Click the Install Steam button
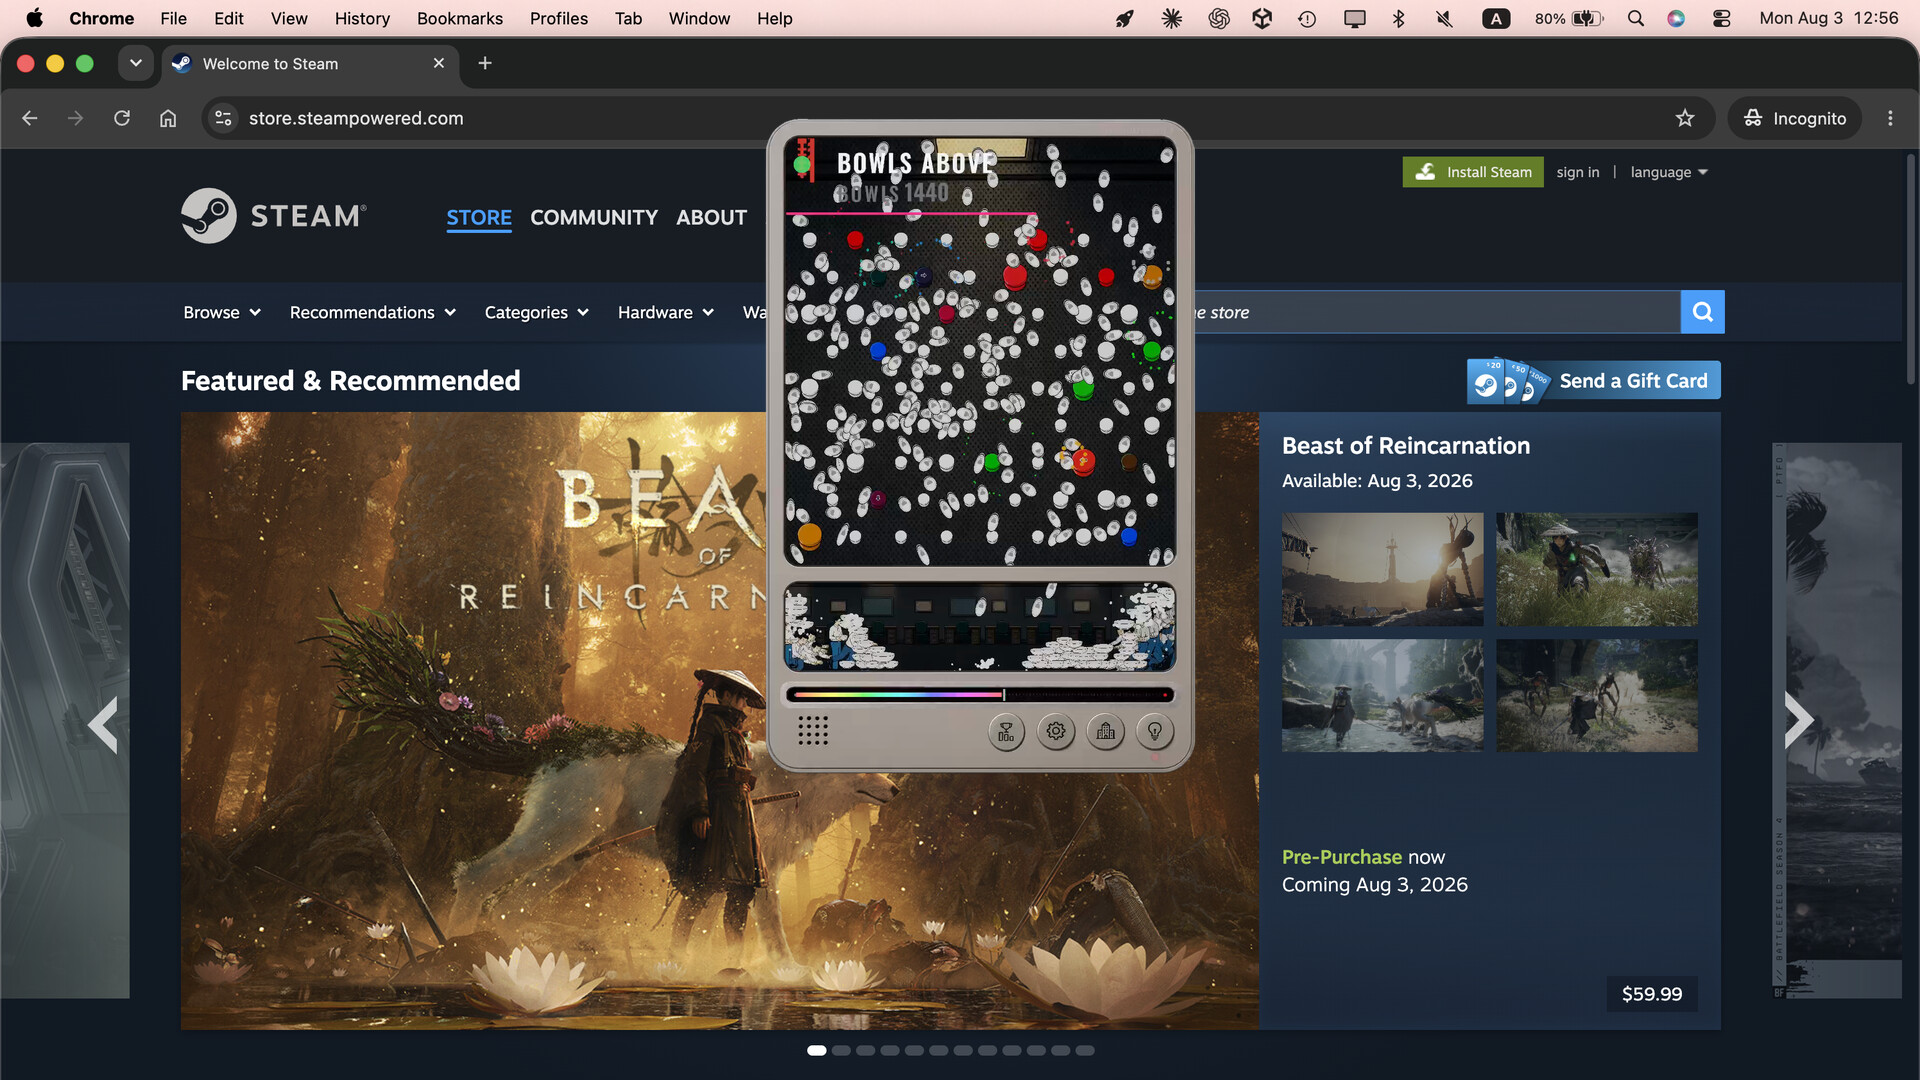The width and height of the screenshot is (1920, 1080). click(1473, 172)
